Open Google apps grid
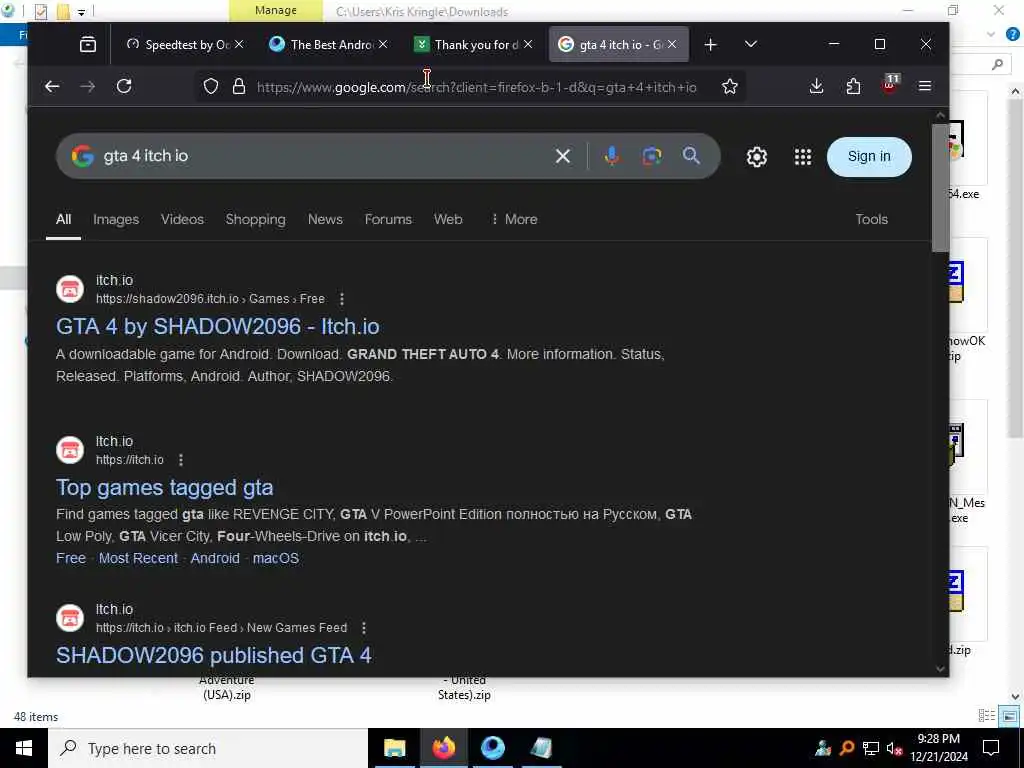1024x768 pixels. (x=803, y=157)
